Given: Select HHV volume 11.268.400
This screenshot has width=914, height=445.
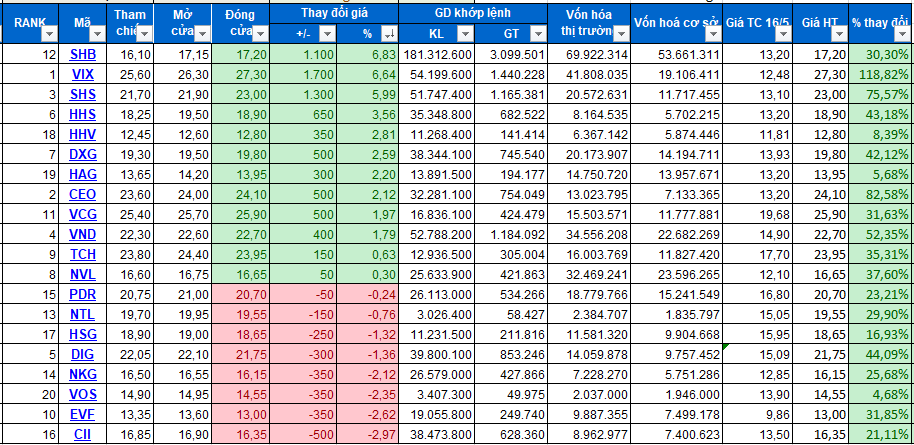Looking at the screenshot, I should 437,135.
